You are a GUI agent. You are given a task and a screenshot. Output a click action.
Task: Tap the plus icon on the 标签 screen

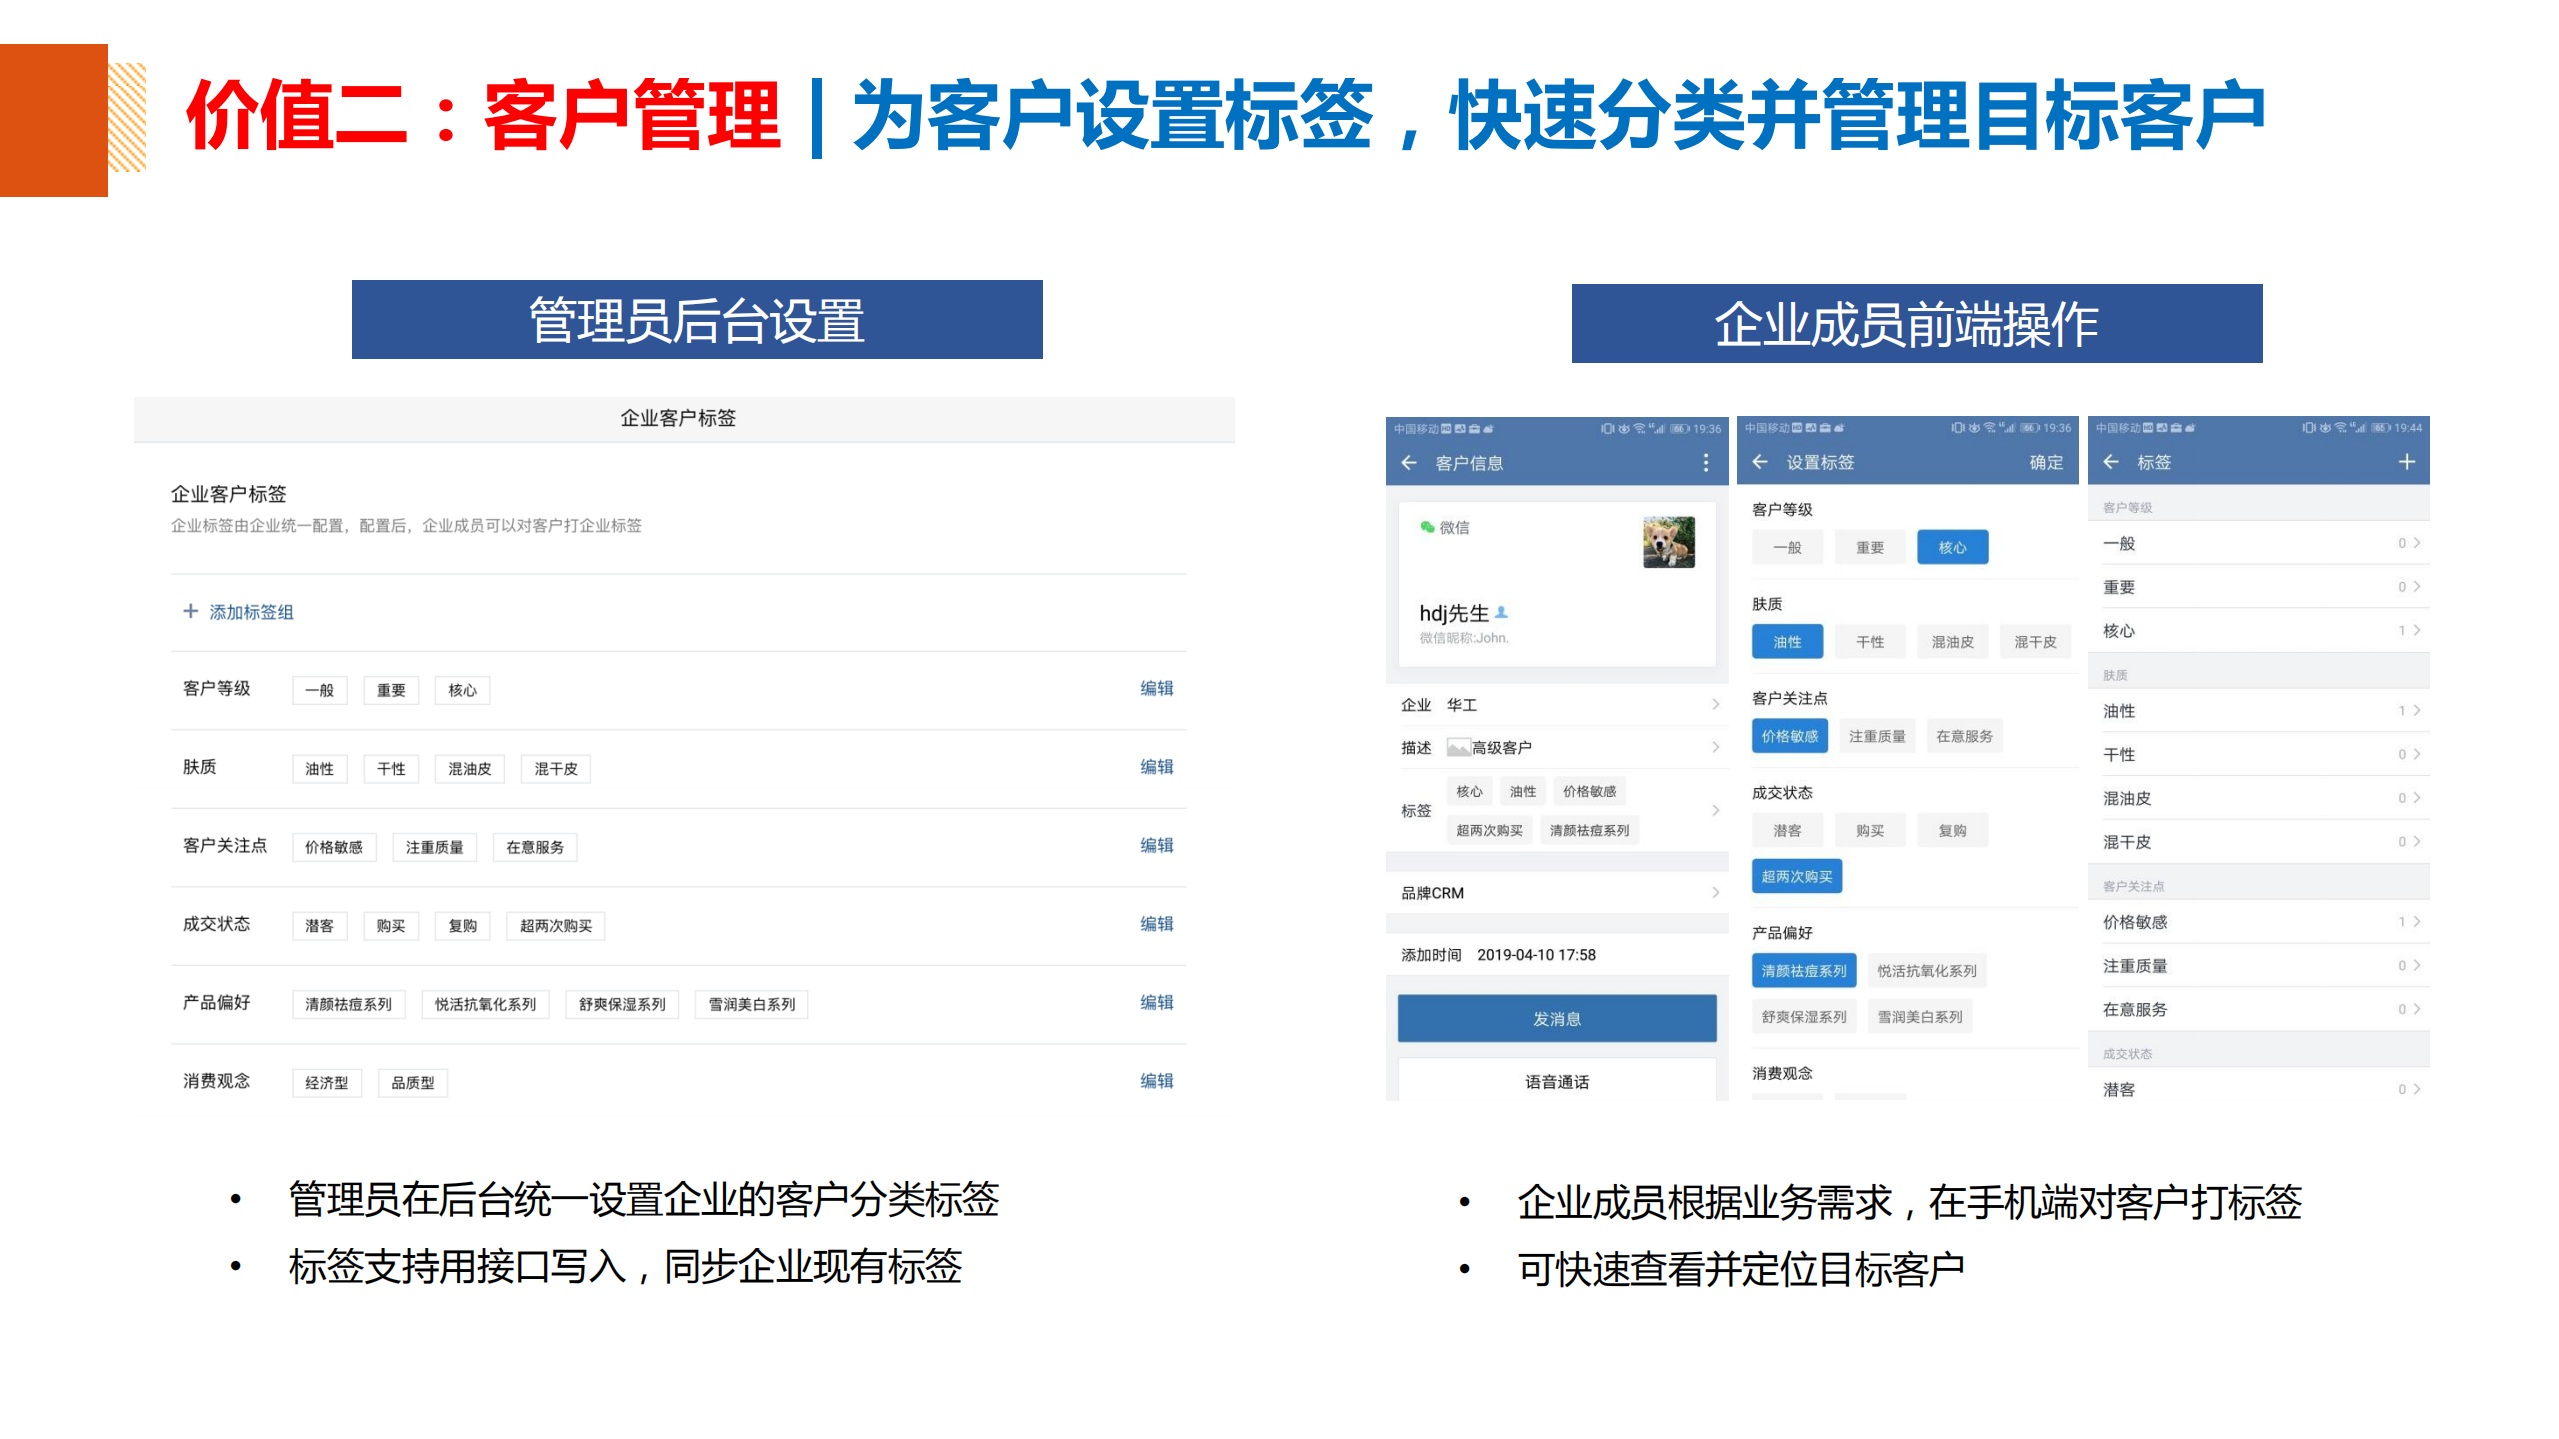pos(2406,462)
